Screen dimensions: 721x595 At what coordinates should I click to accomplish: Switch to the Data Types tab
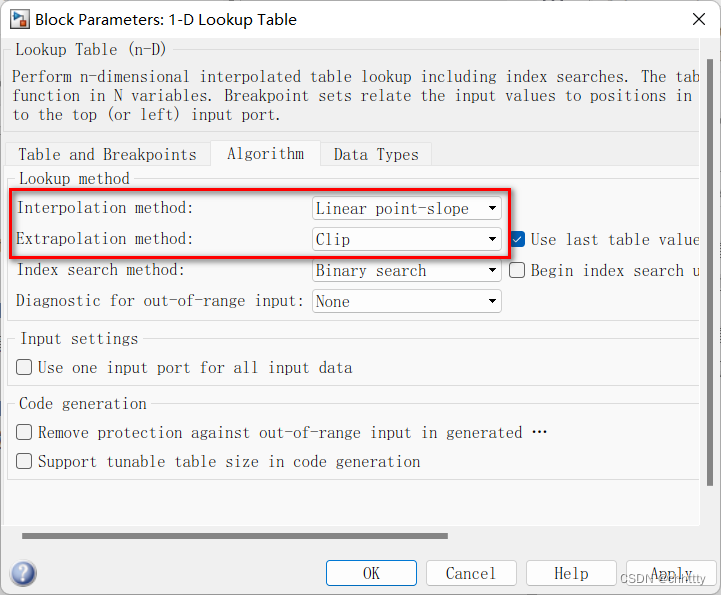tap(376, 154)
